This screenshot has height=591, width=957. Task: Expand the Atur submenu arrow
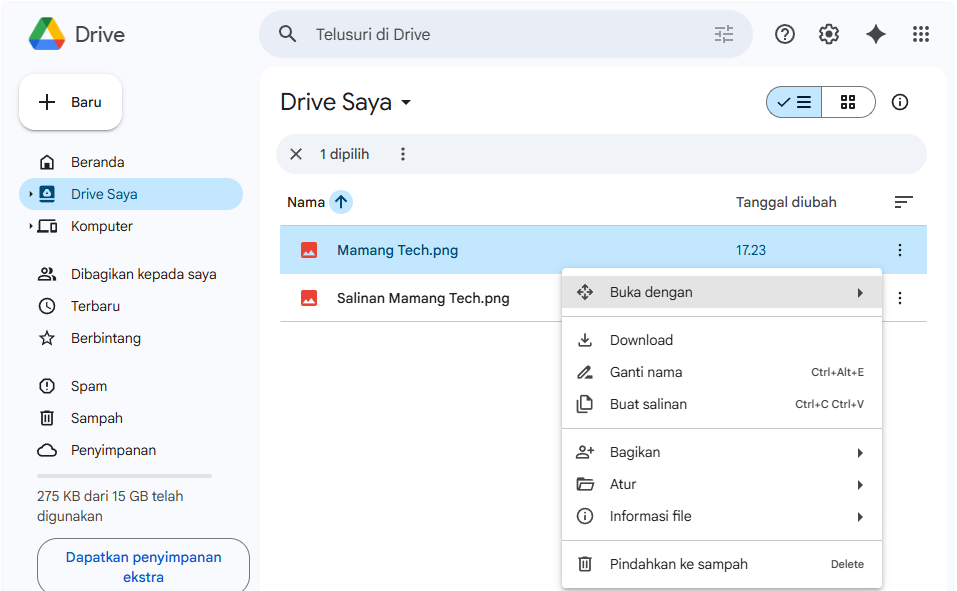point(860,485)
